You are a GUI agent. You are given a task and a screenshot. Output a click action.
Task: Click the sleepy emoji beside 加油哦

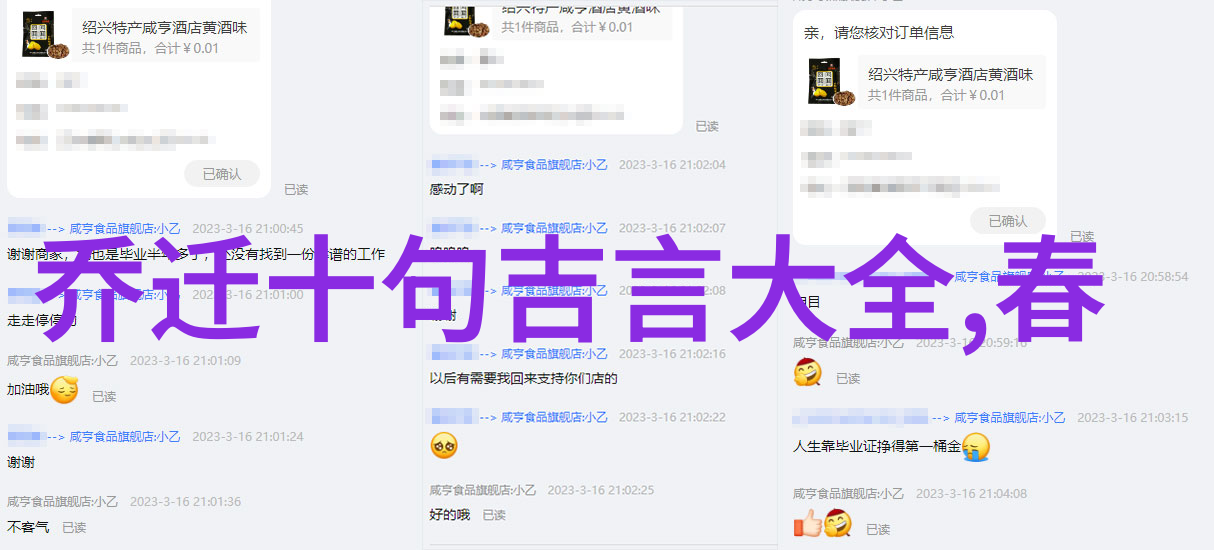point(64,390)
